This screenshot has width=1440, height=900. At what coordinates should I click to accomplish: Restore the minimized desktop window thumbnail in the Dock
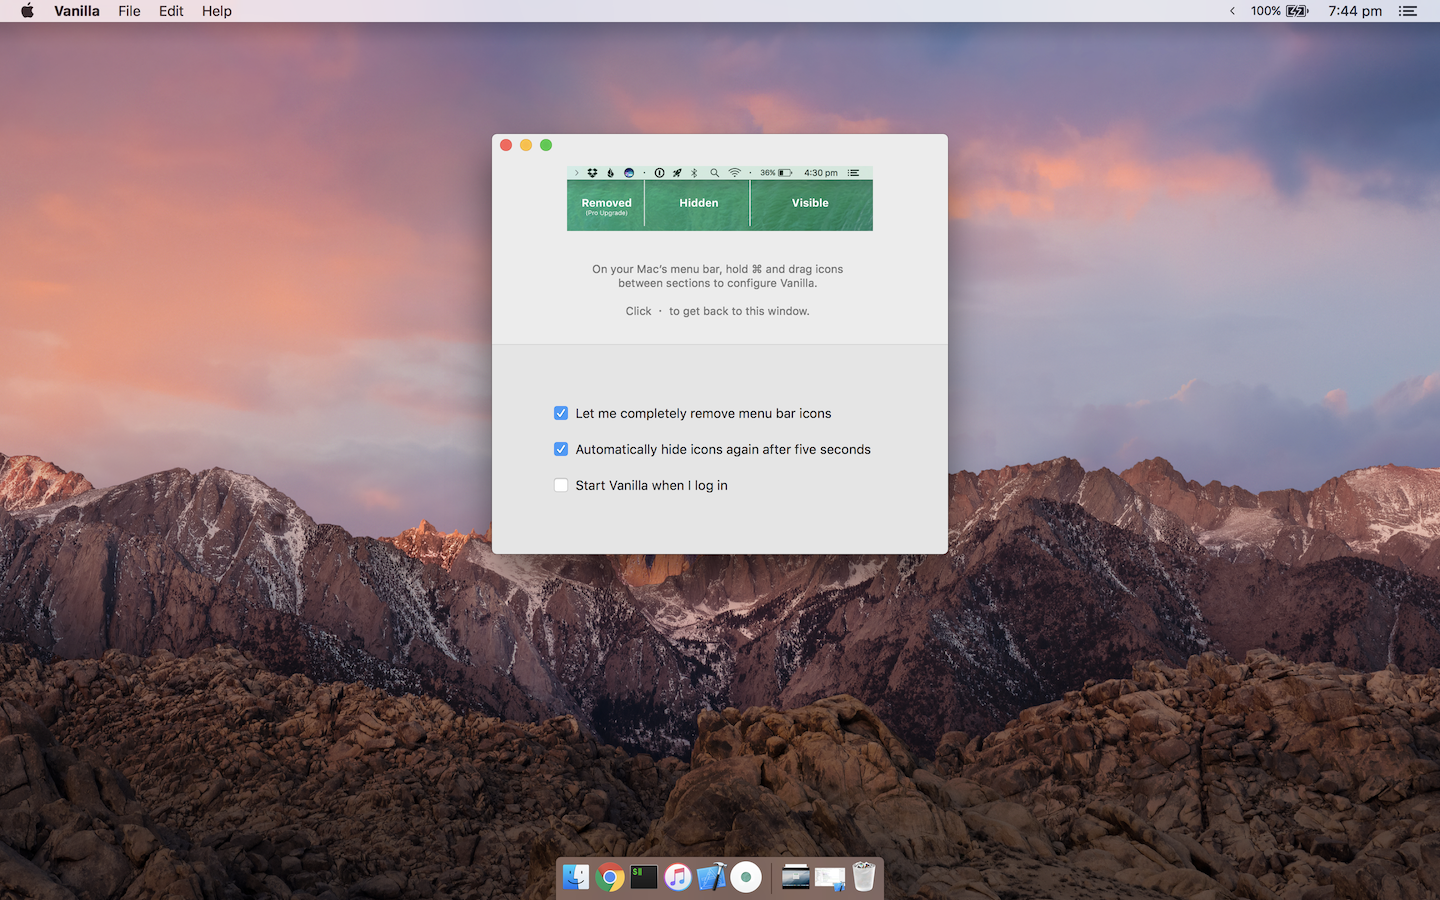click(x=796, y=877)
